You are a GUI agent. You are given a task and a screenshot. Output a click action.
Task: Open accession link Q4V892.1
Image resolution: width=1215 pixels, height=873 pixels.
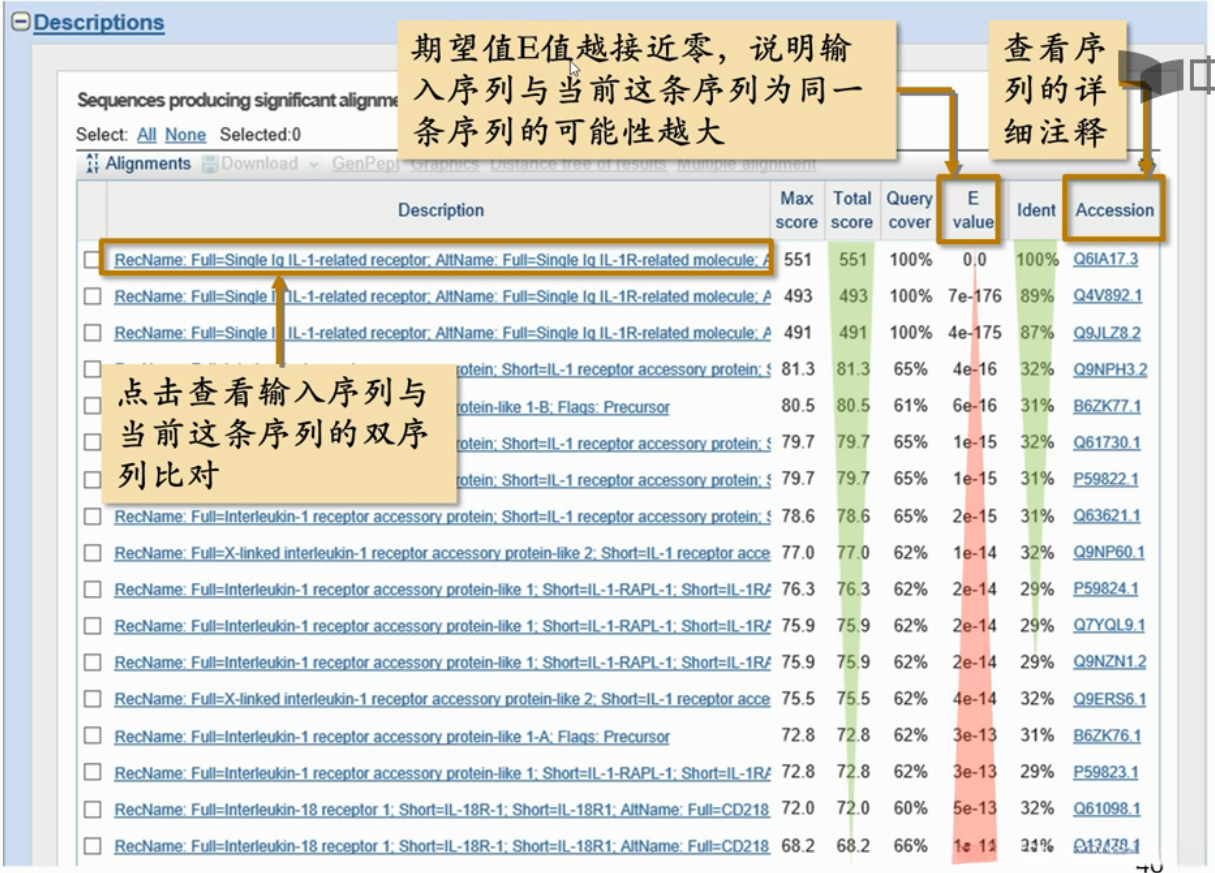pos(1108,297)
